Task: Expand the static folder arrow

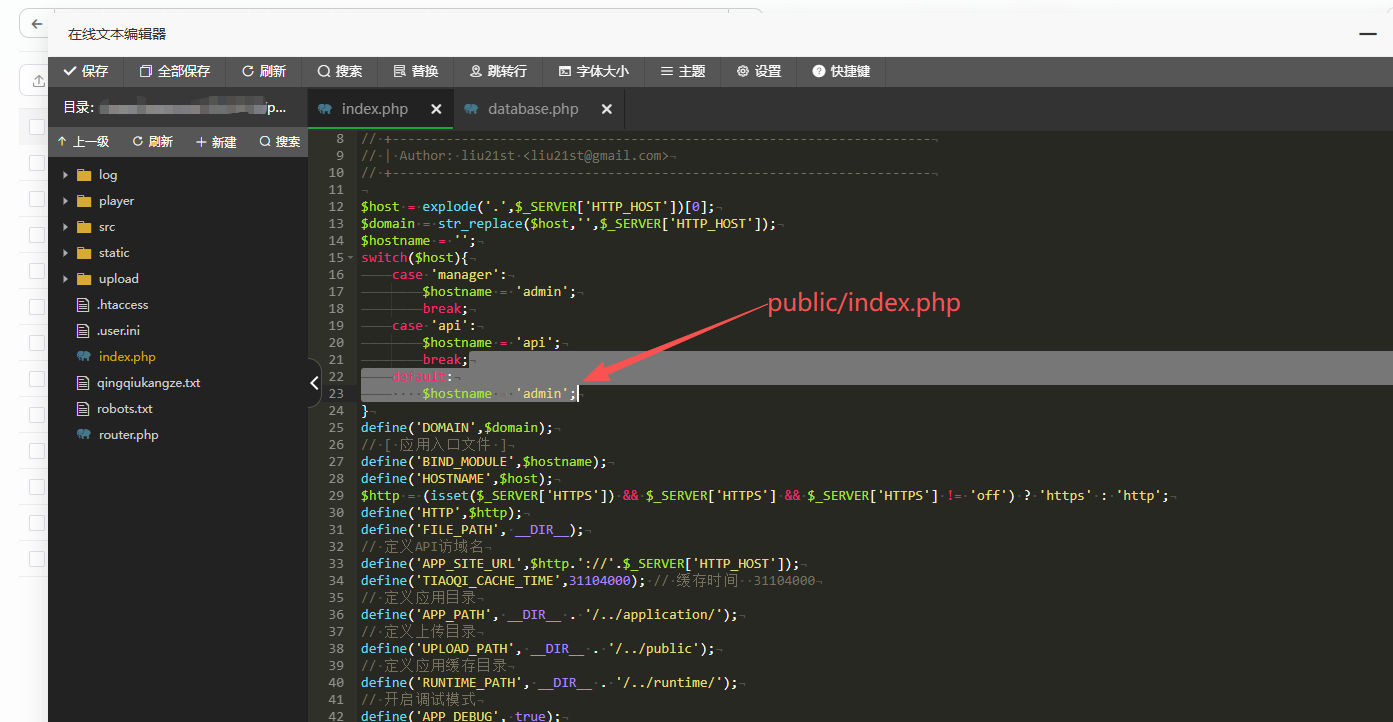Action: 65,253
